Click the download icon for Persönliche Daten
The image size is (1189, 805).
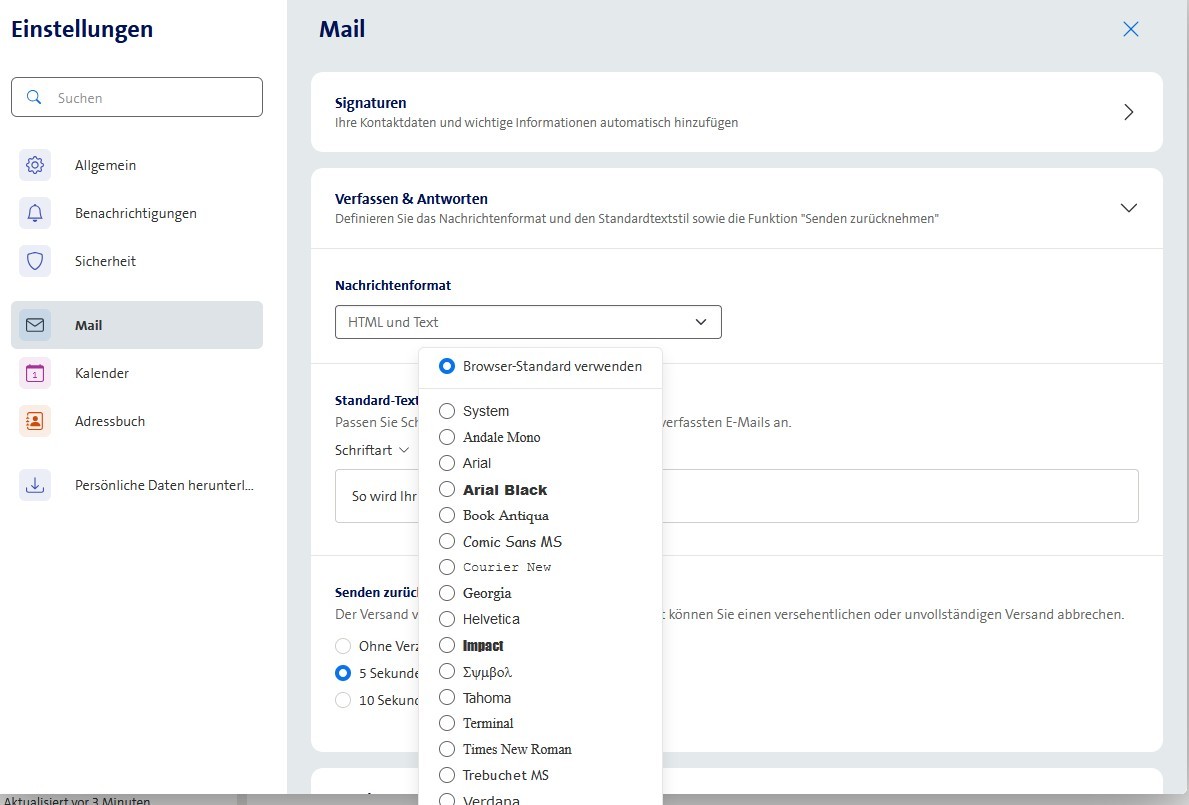tap(35, 485)
